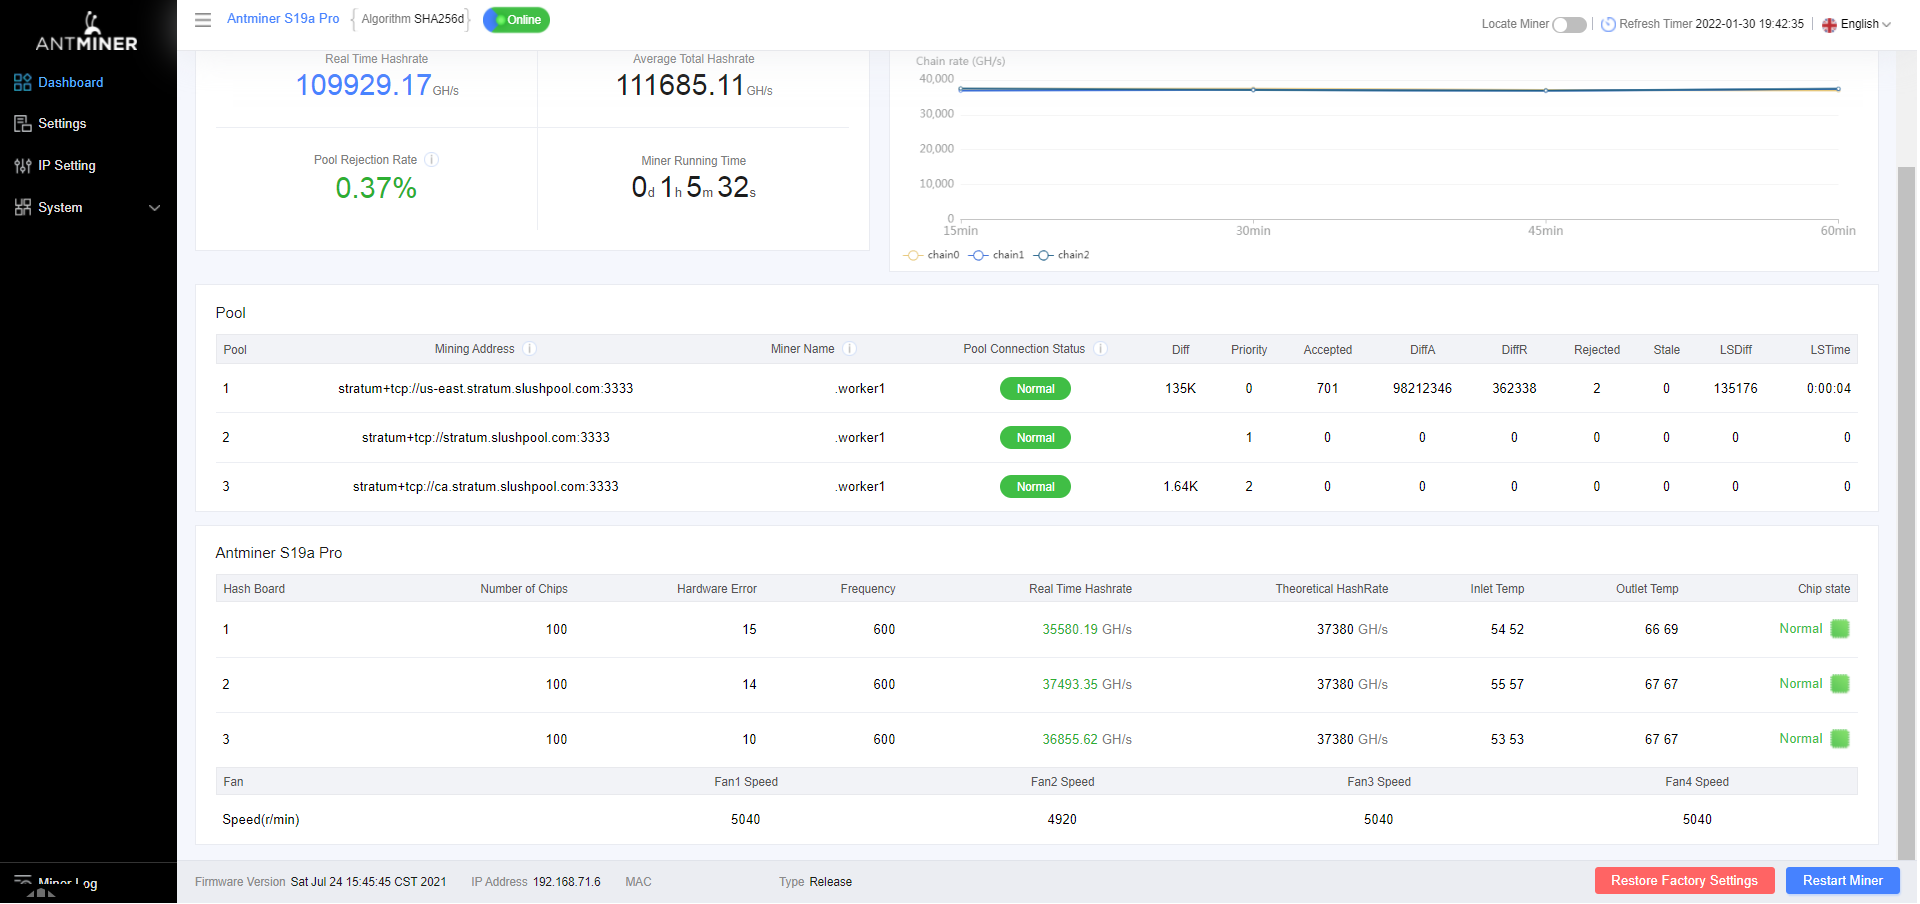Click the inlet temp value 54 52
Viewport: 1920px width, 904px height.
tap(1507, 630)
